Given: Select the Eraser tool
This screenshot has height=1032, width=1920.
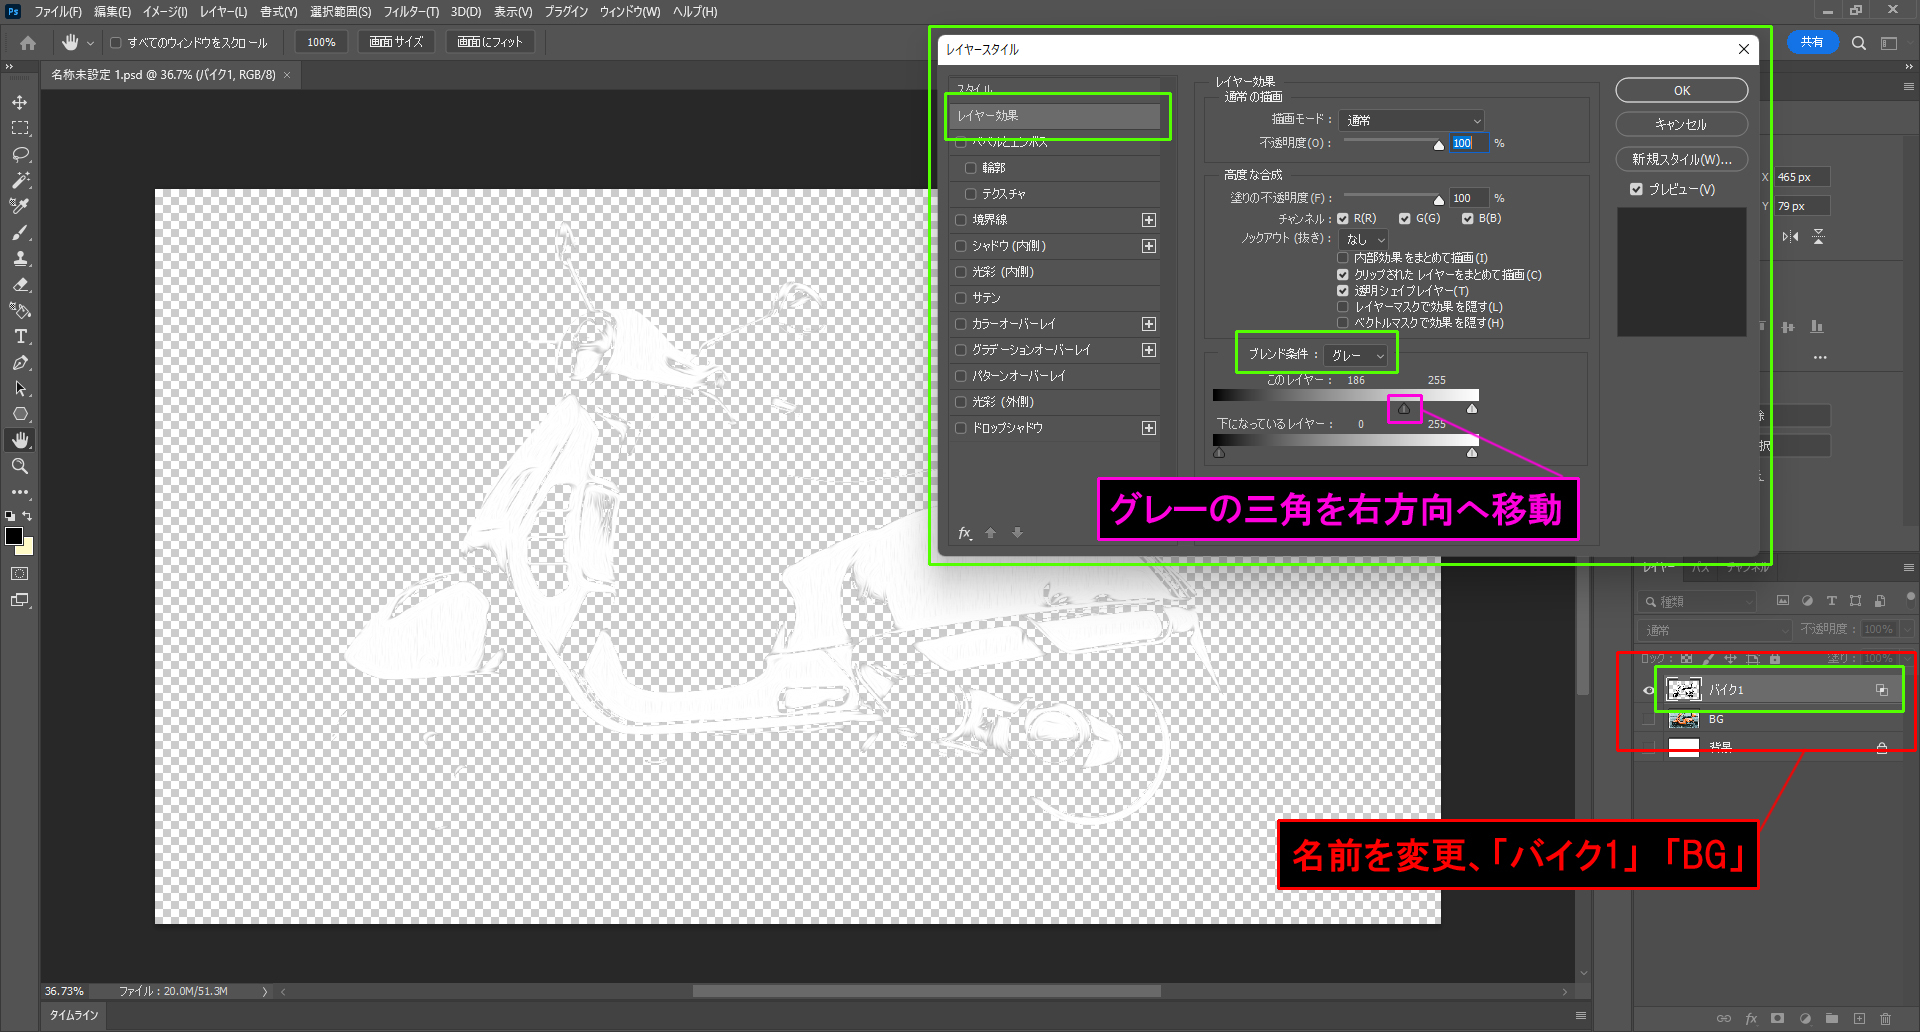Looking at the screenshot, I should click(20, 284).
